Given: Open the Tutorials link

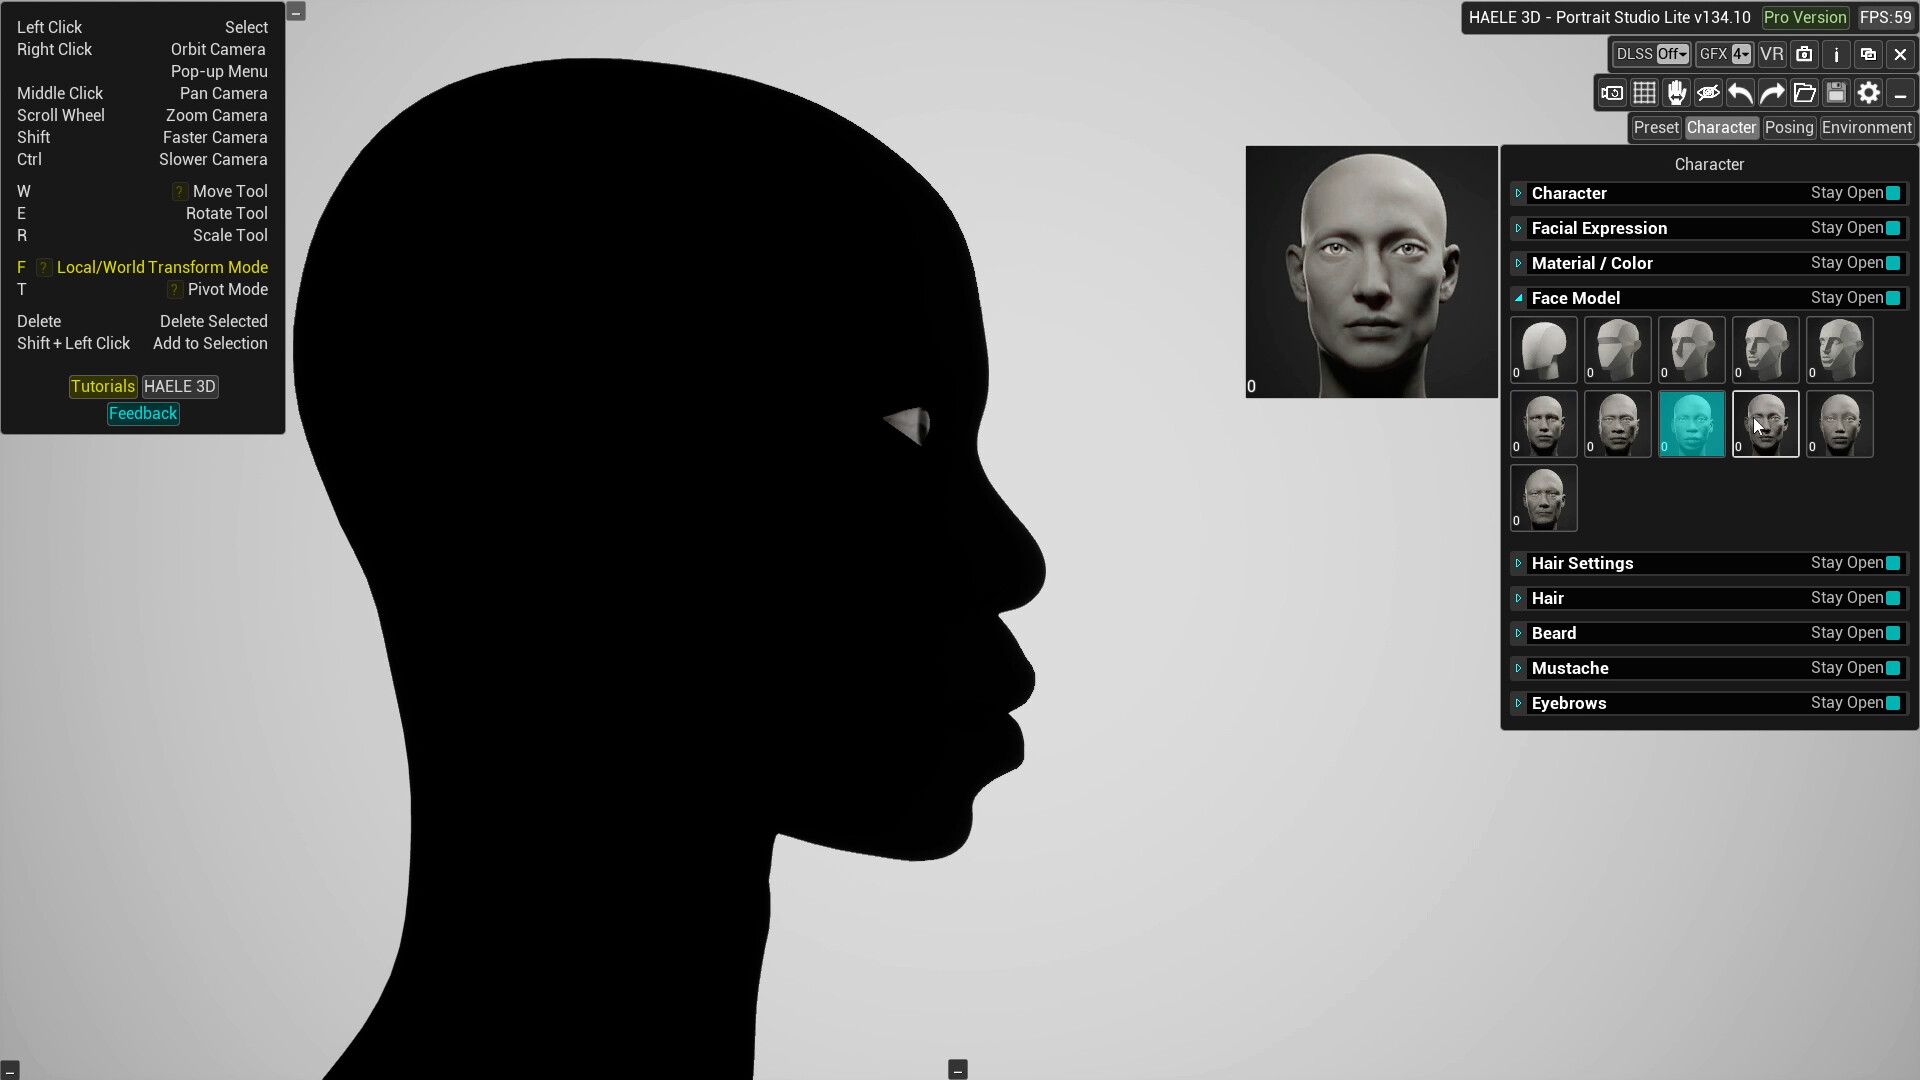Looking at the screenshot, I should 103,386.
